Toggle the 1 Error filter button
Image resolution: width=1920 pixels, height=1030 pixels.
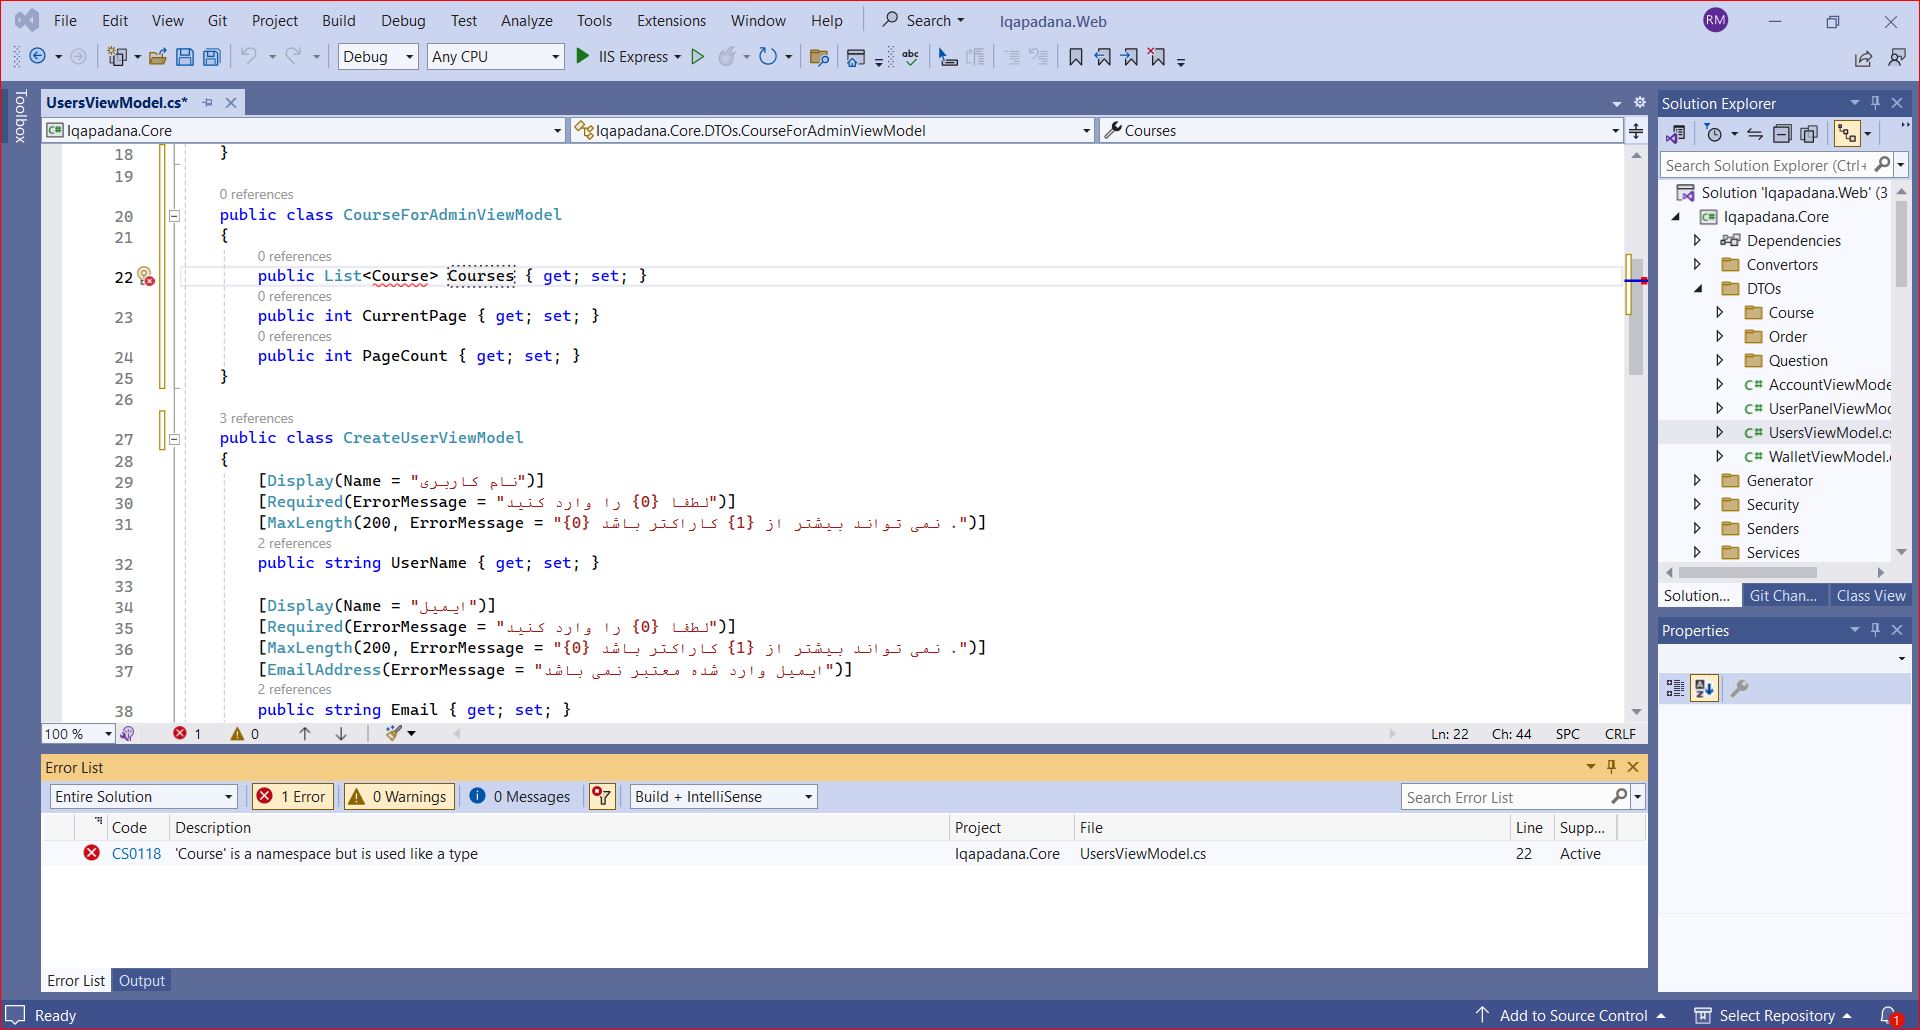pos(291,796)
